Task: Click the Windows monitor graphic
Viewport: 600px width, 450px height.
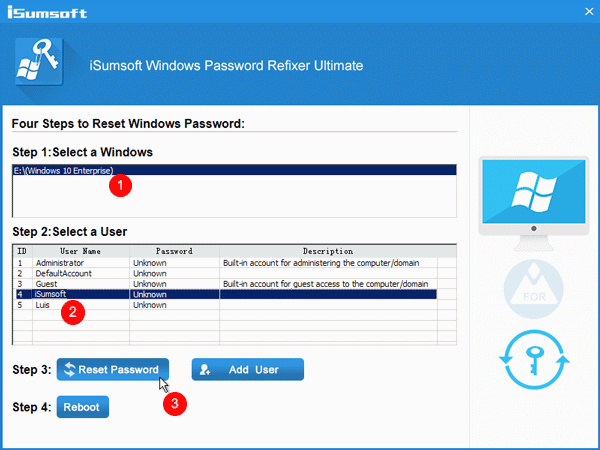Action: 534,203
